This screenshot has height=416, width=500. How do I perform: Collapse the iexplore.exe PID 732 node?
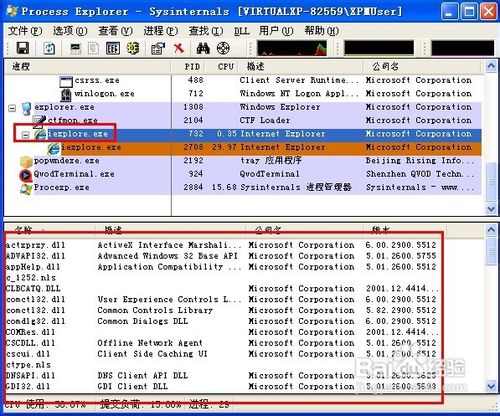pyautogui.click(x=25, y=135)
